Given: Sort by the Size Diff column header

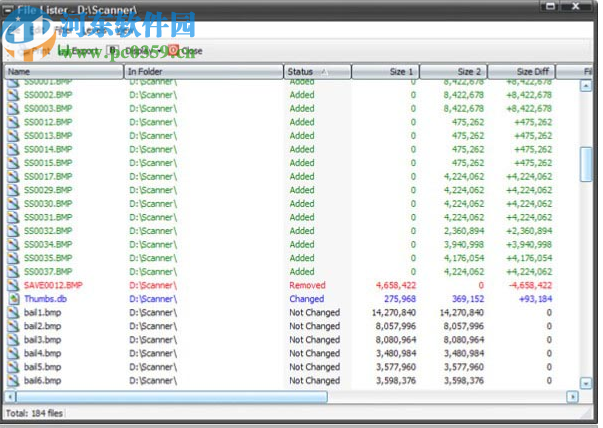Looking at the screenshot, I should point(521,72).
